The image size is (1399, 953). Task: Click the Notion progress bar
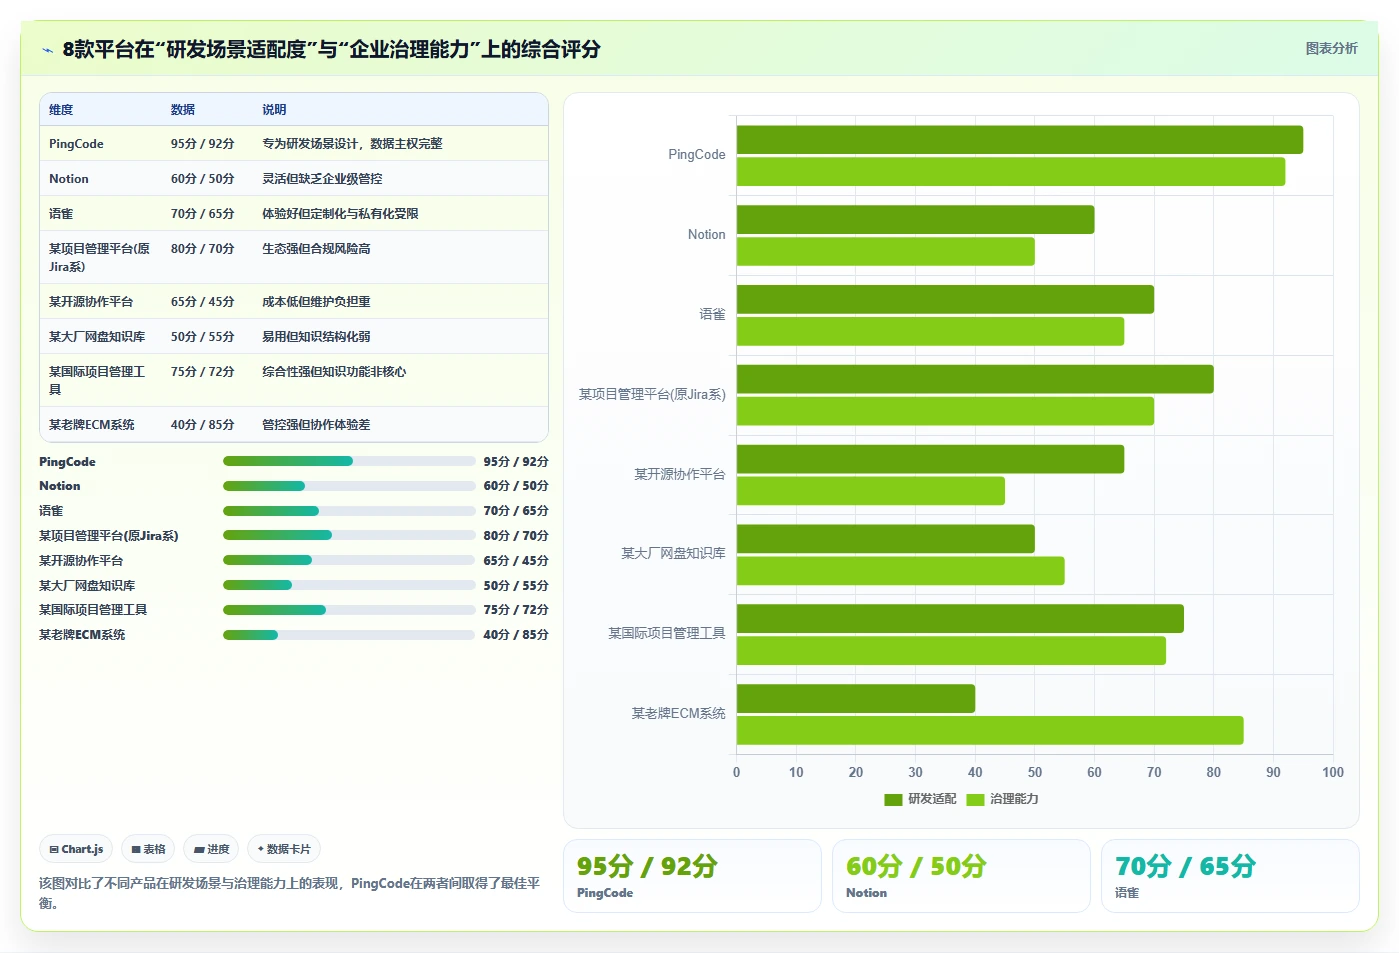pos(349,486)
